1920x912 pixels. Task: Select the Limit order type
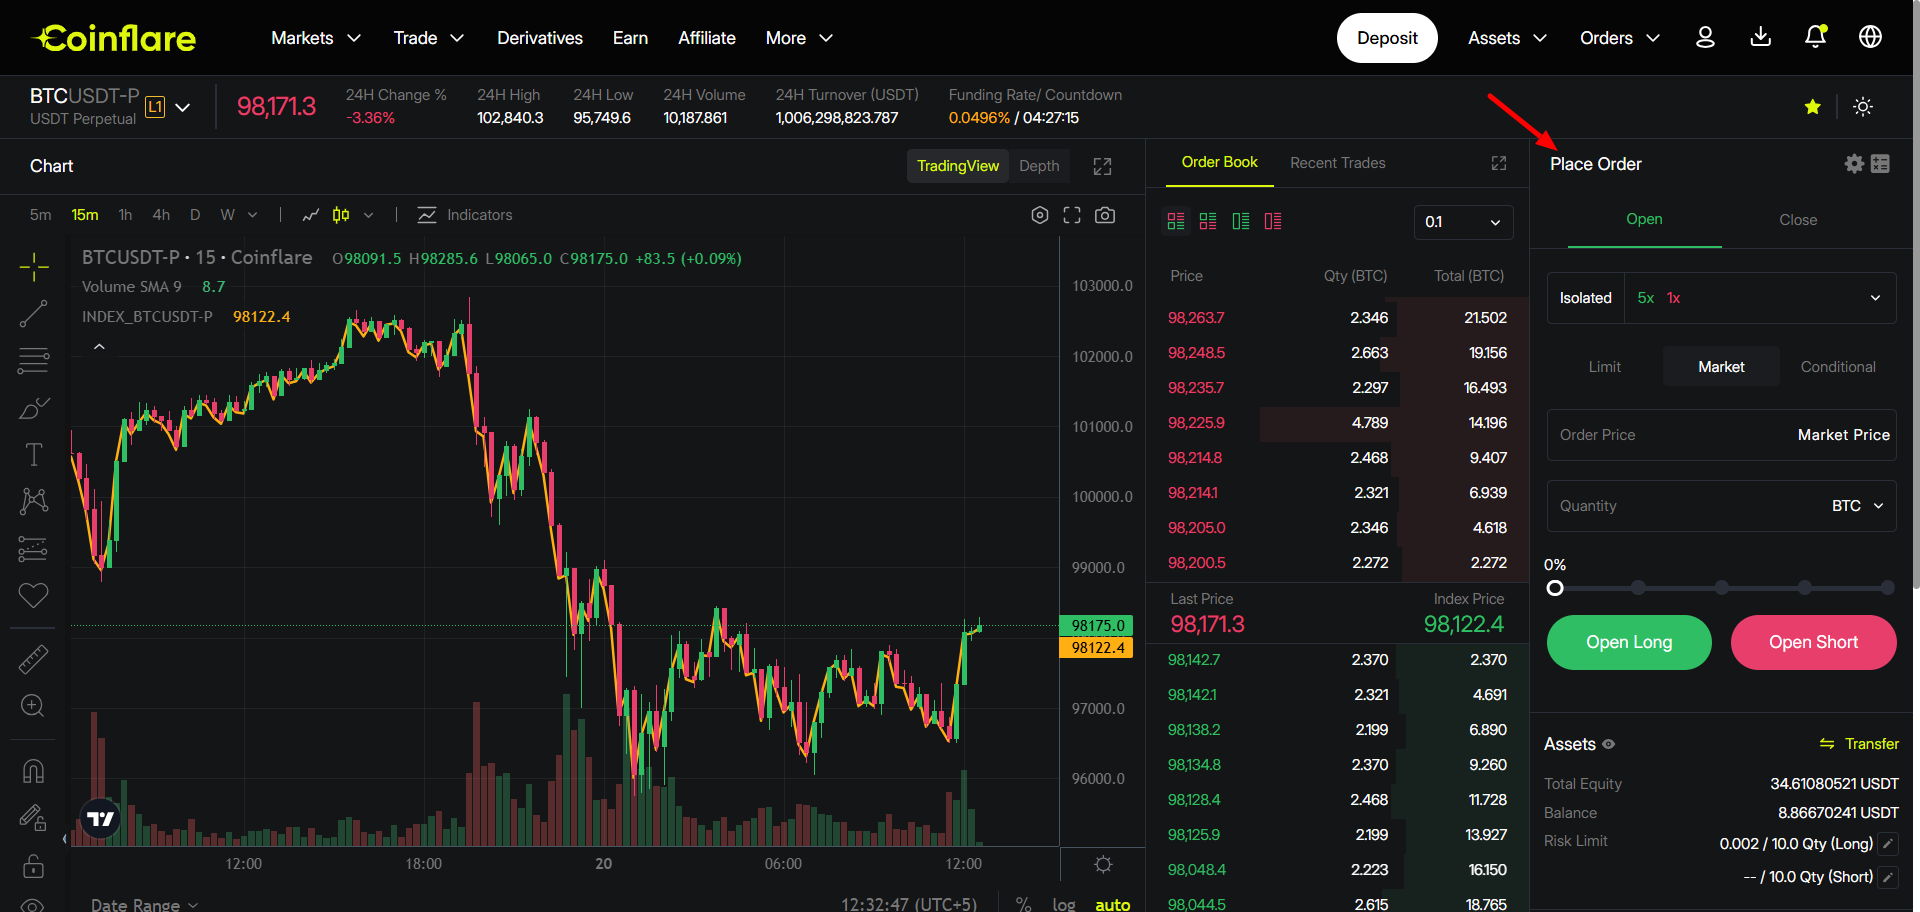(x=1604, y=367)
